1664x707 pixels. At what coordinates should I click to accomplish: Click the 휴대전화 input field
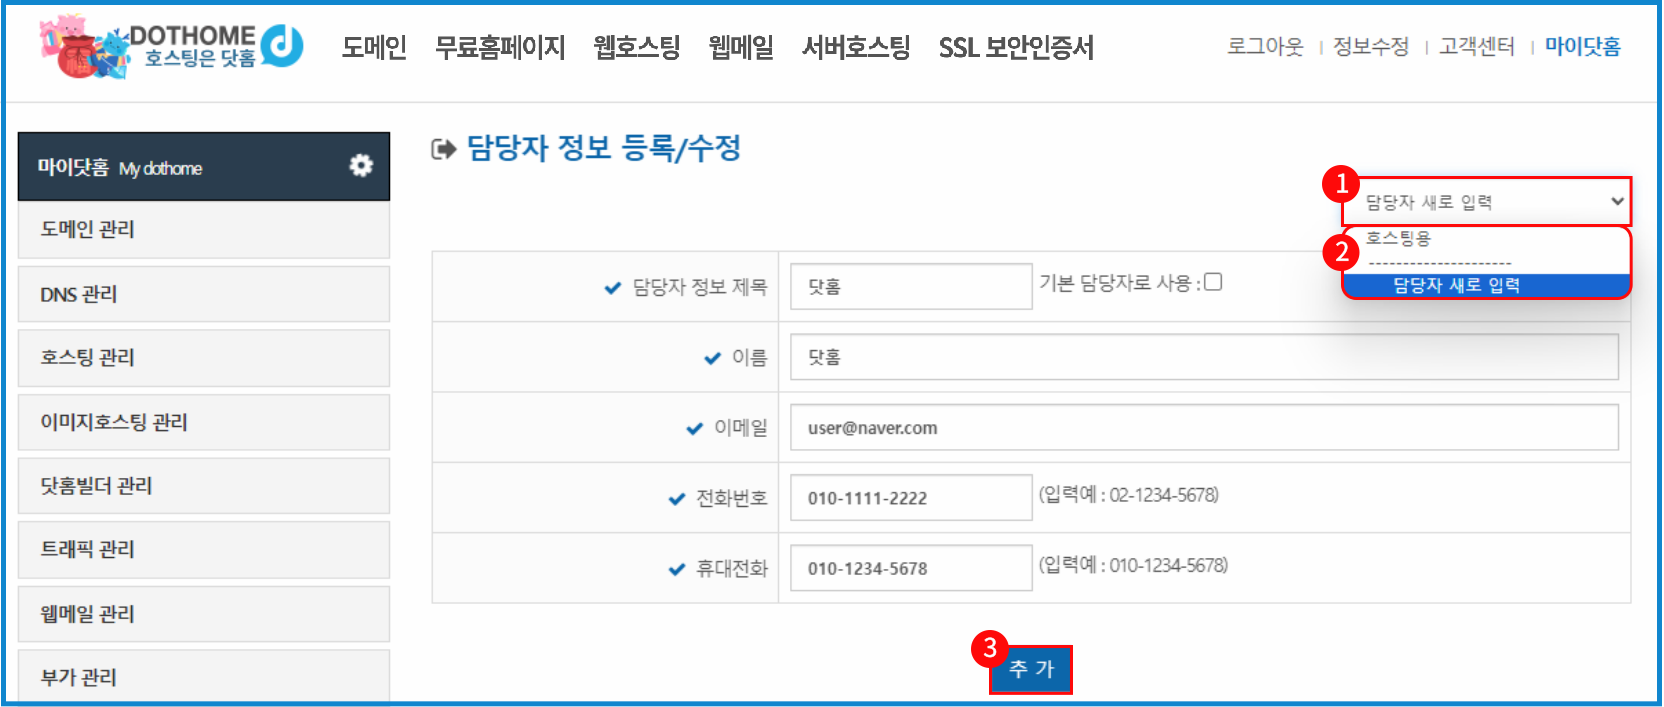point(911,568)
